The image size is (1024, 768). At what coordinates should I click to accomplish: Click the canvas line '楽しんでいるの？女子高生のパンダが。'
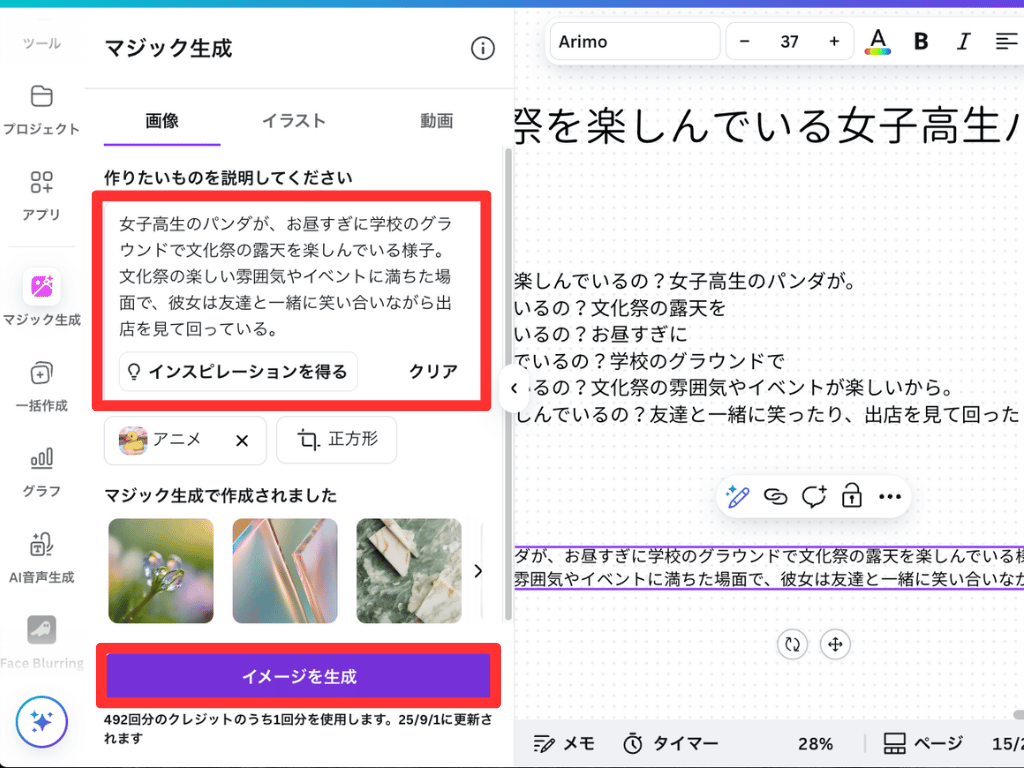click(685, 281)
